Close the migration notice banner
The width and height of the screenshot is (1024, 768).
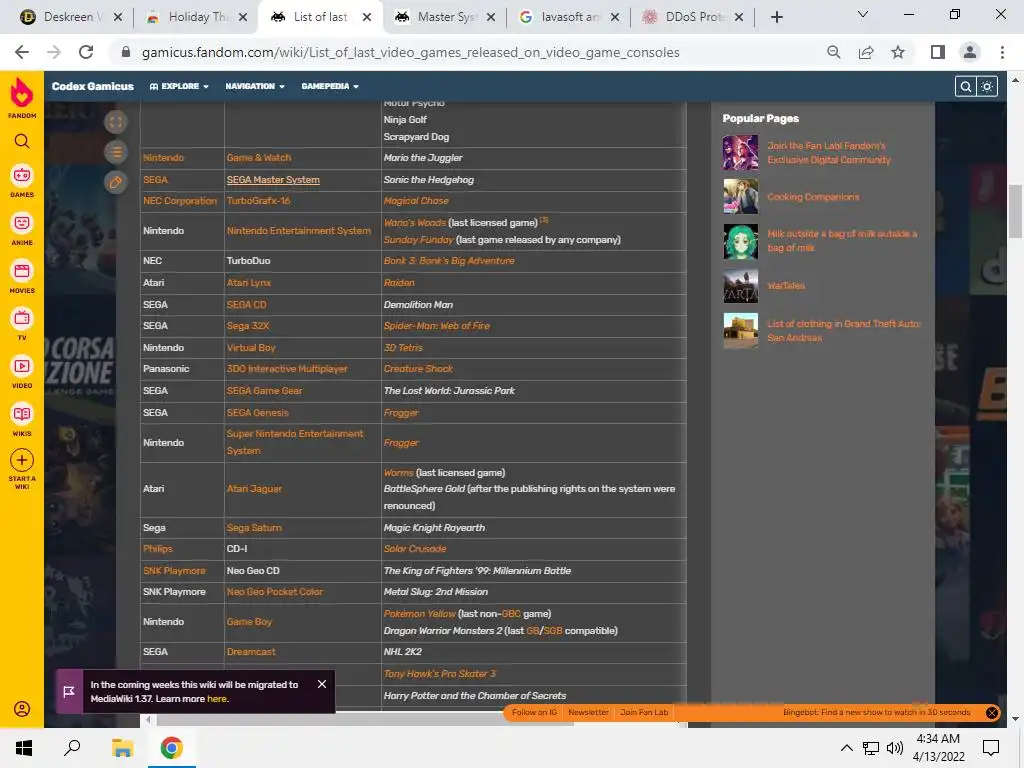click(322, 684)
